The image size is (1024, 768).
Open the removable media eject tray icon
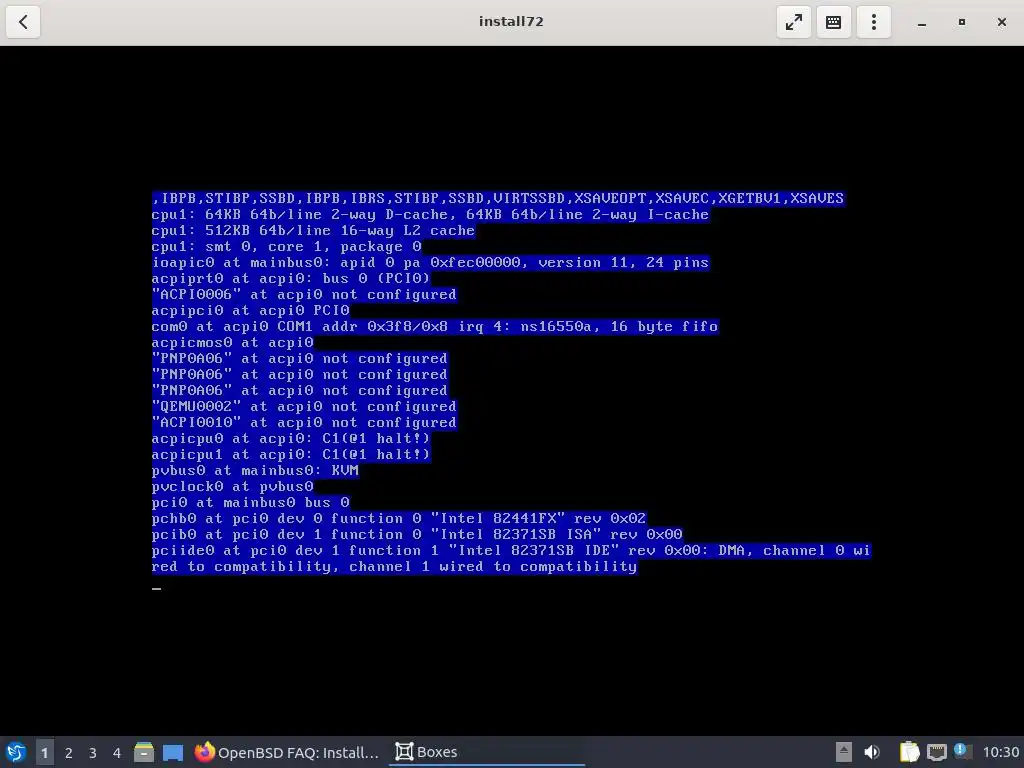[x=844, y=752]
